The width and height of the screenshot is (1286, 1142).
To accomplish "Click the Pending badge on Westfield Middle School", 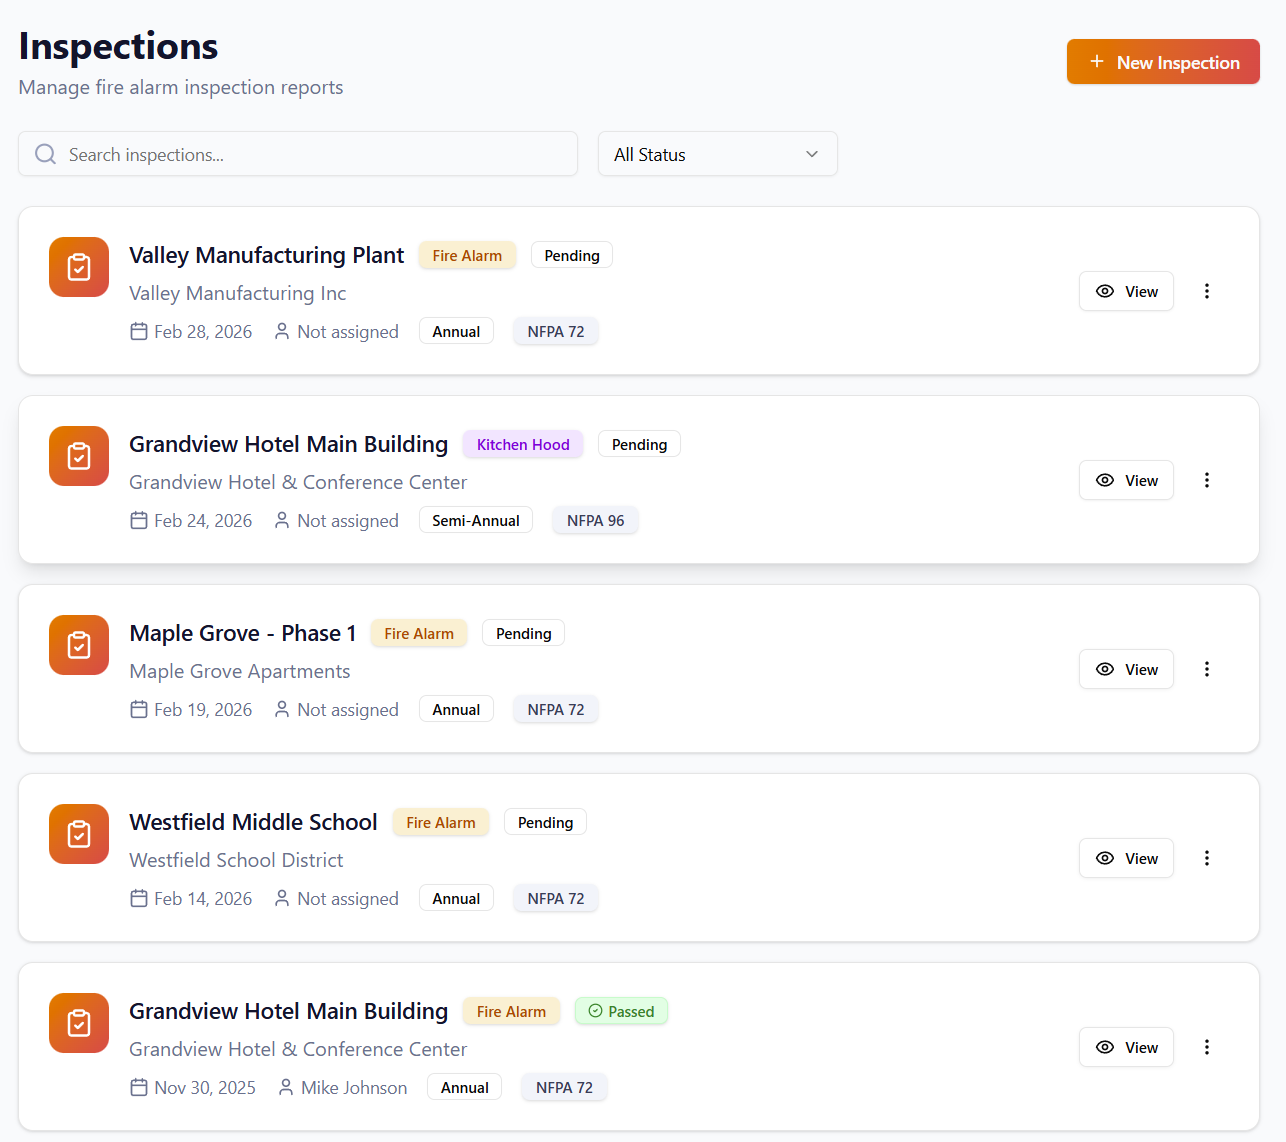I will pos(546,822).
